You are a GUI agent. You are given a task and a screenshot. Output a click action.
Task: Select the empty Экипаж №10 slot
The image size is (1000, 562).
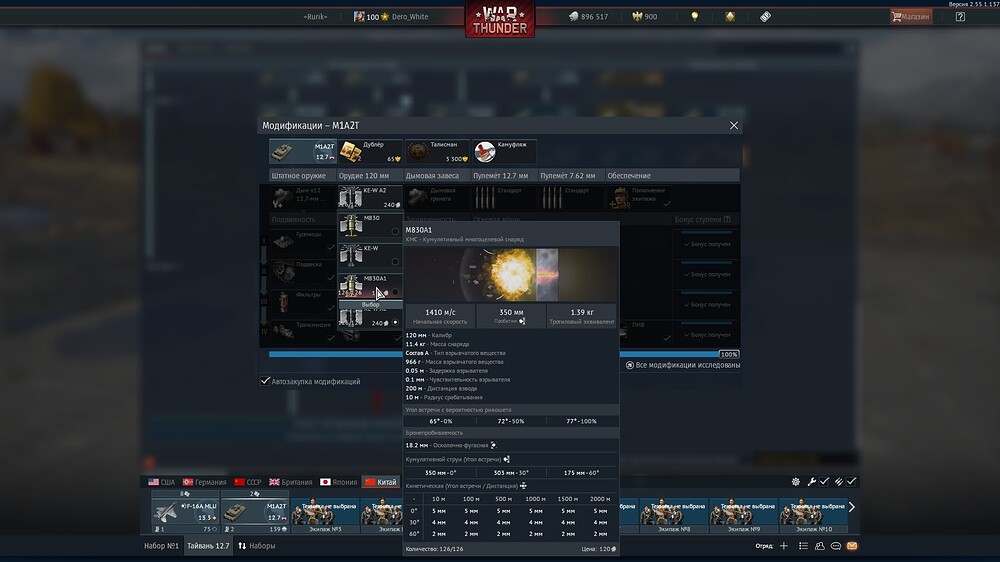tap(813, 516)
